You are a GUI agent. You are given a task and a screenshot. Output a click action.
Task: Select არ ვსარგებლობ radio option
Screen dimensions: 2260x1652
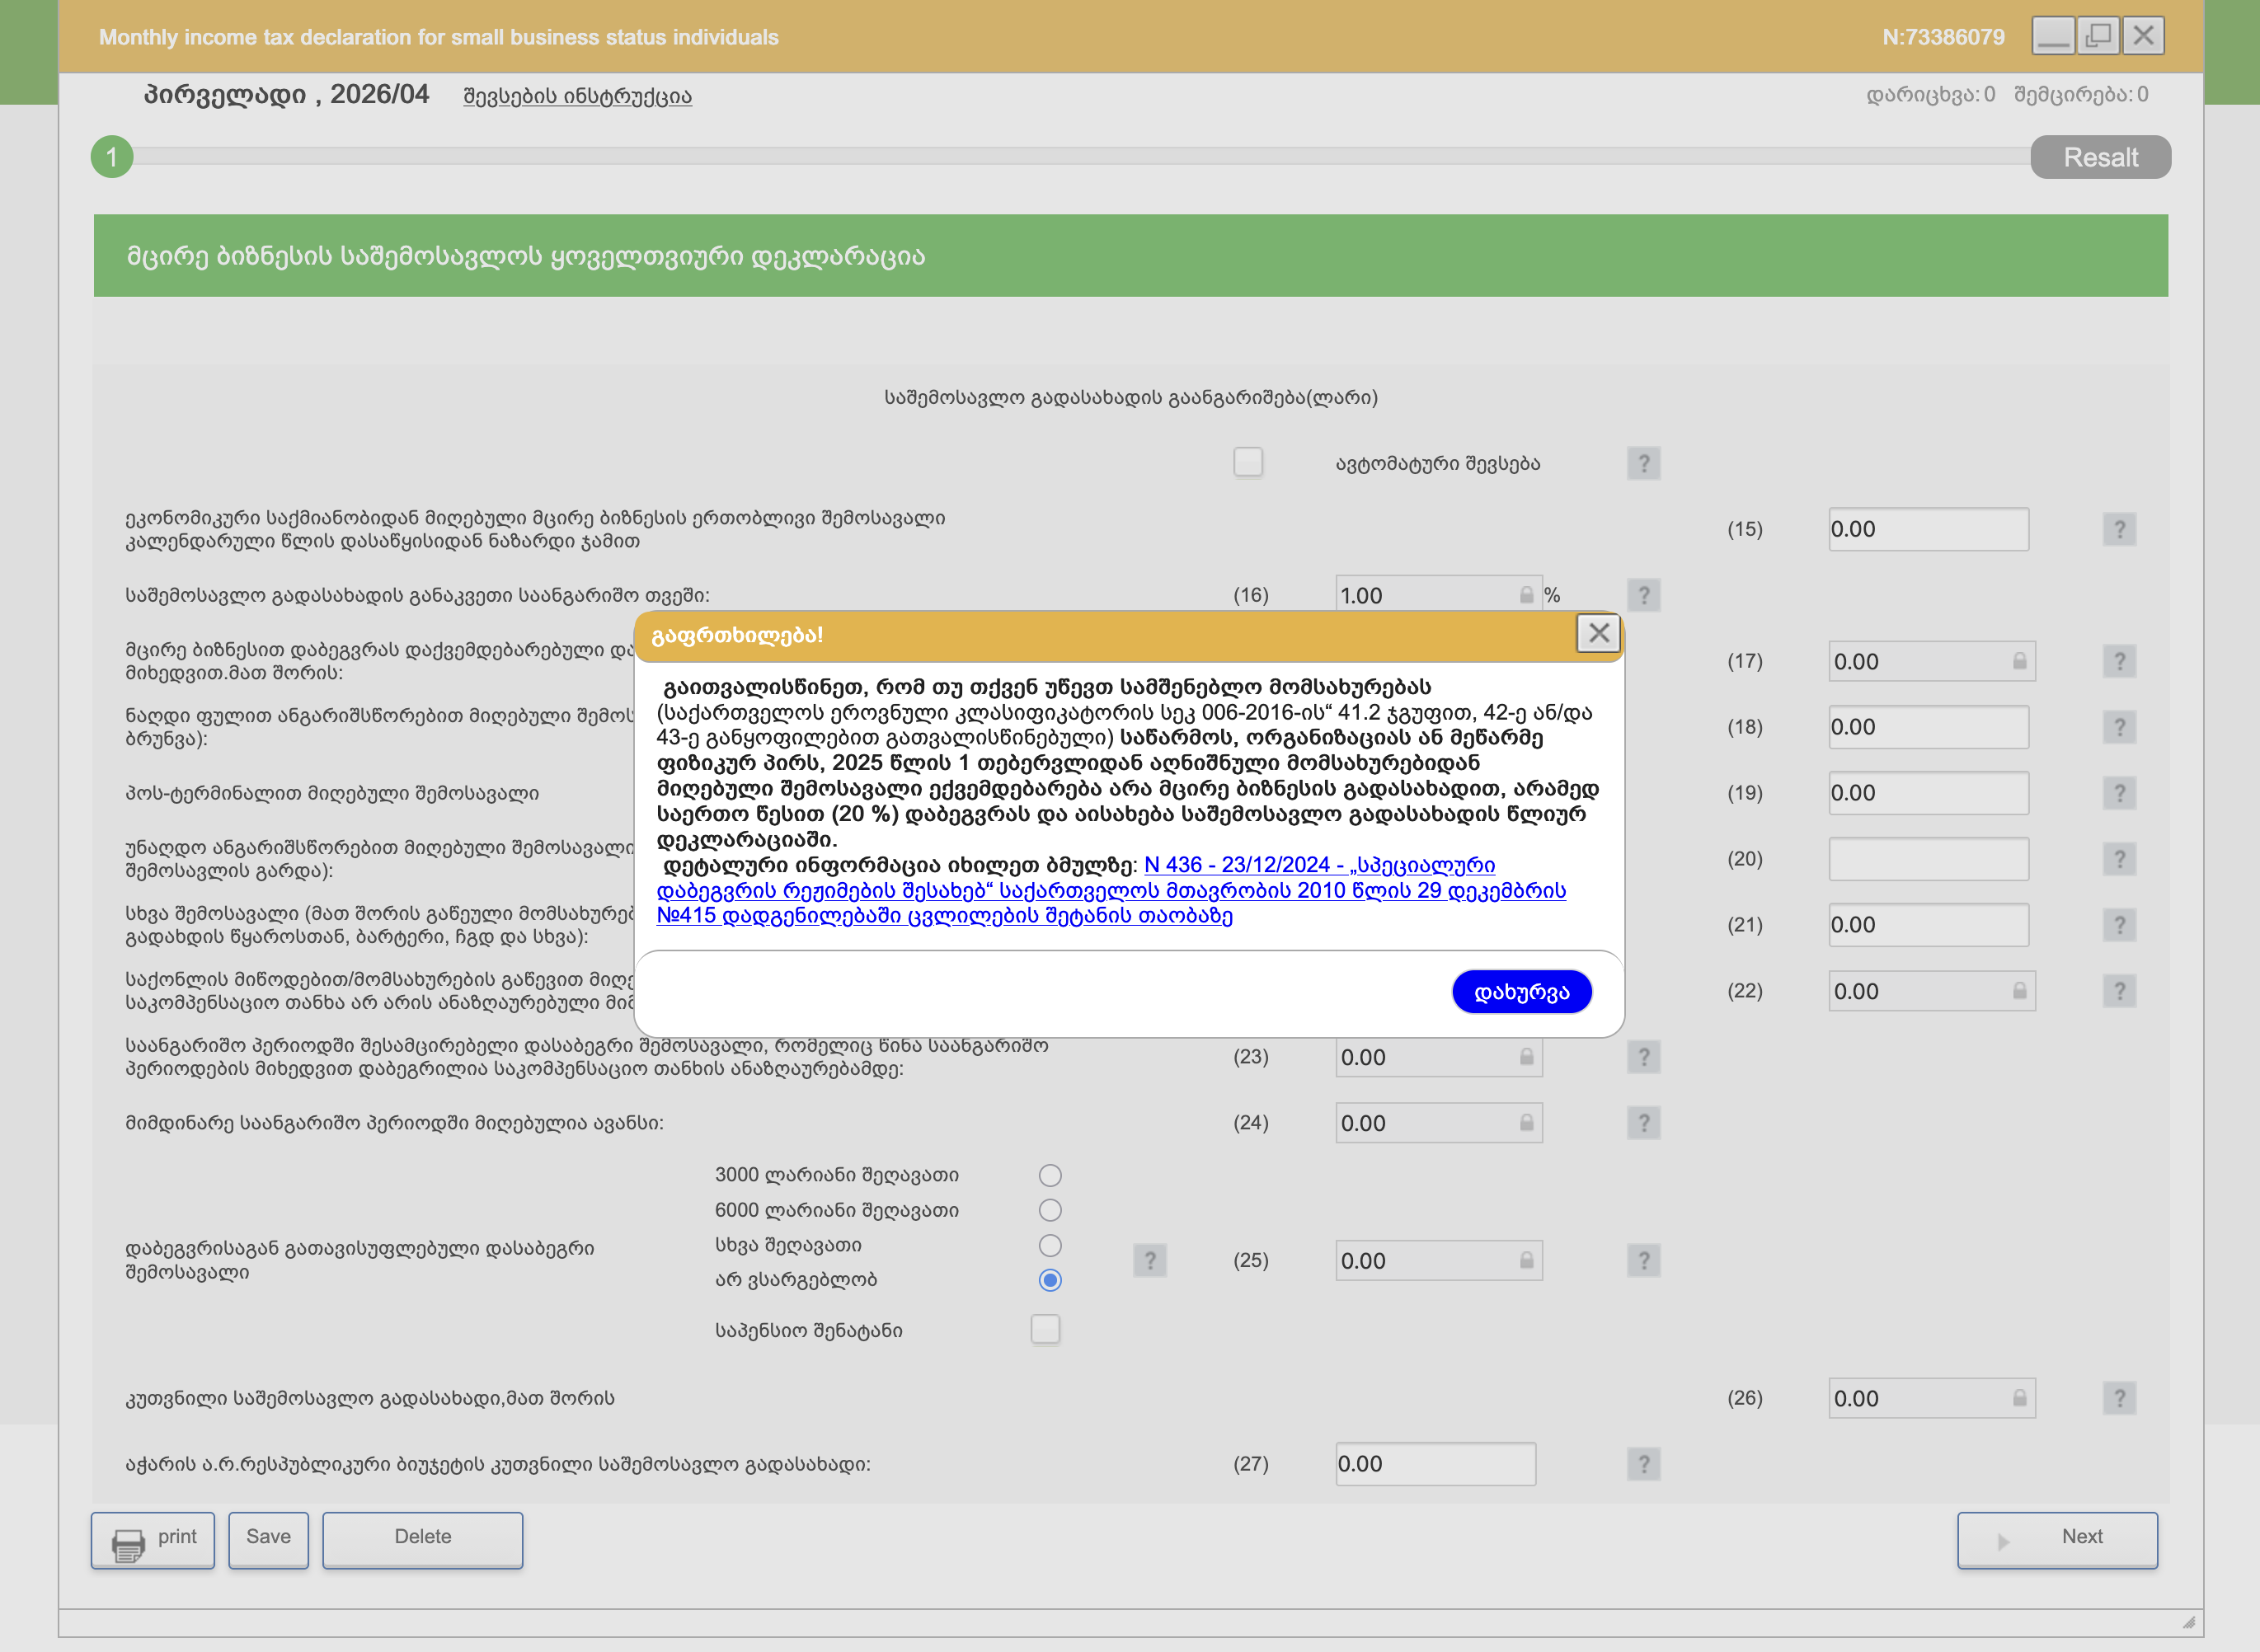pos(1049,1280)
